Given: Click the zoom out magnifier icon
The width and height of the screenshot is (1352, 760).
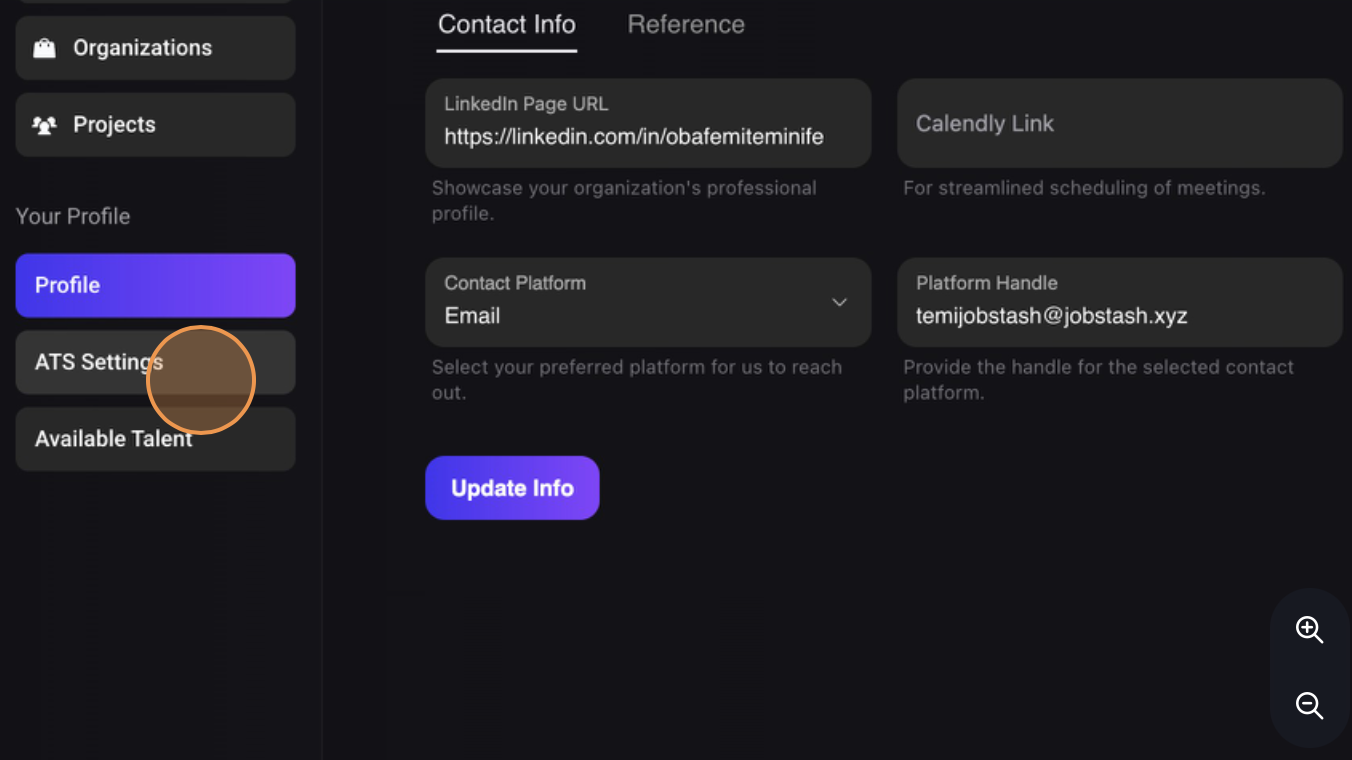Looking at the screenshot, I should 1309,705.
